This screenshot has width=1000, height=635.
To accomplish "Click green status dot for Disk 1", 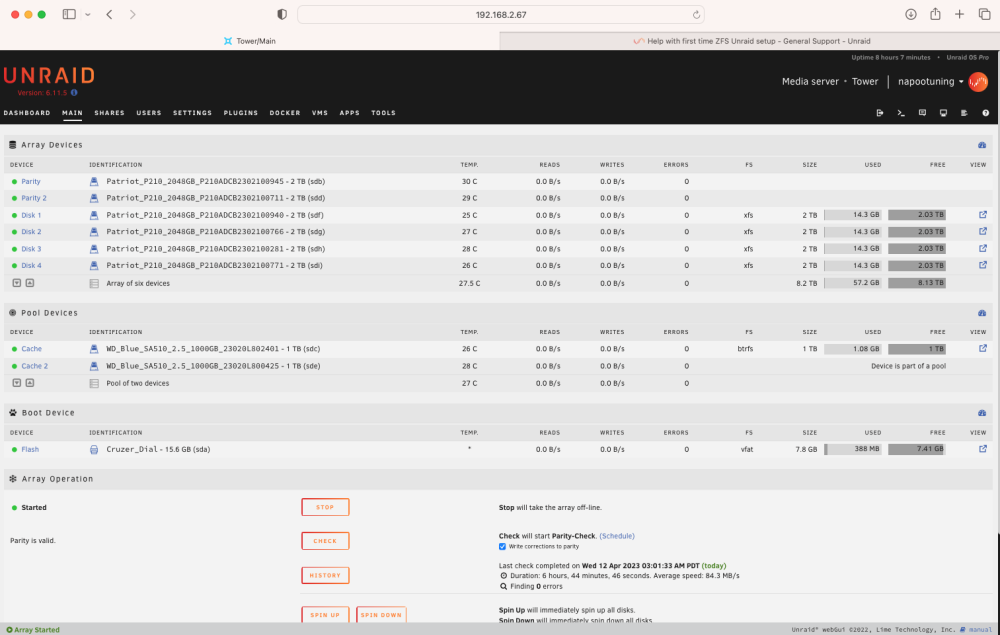I will (14, 215).
